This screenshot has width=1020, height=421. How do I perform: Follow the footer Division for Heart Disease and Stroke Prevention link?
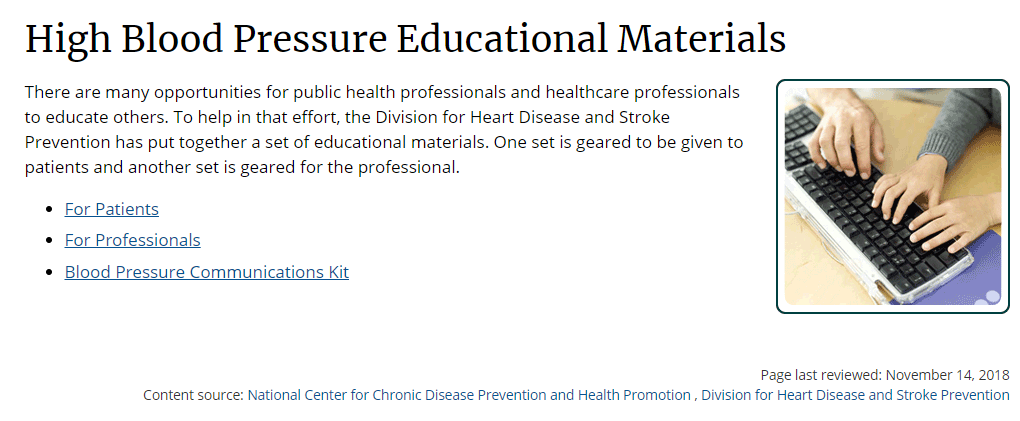pos(855,395)
